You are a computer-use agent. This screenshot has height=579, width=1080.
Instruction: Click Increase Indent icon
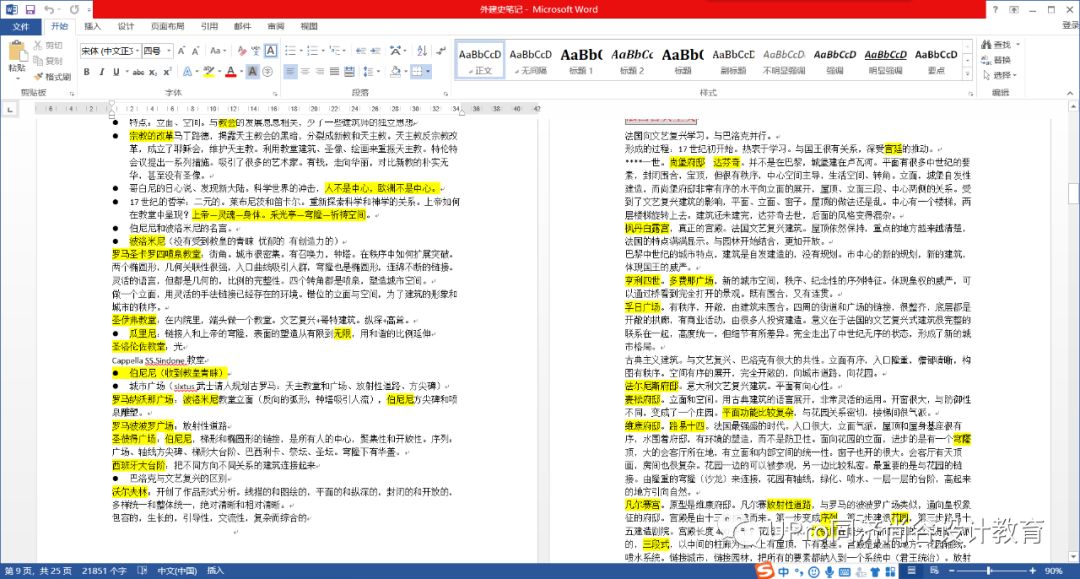click(x=375, y=51)
